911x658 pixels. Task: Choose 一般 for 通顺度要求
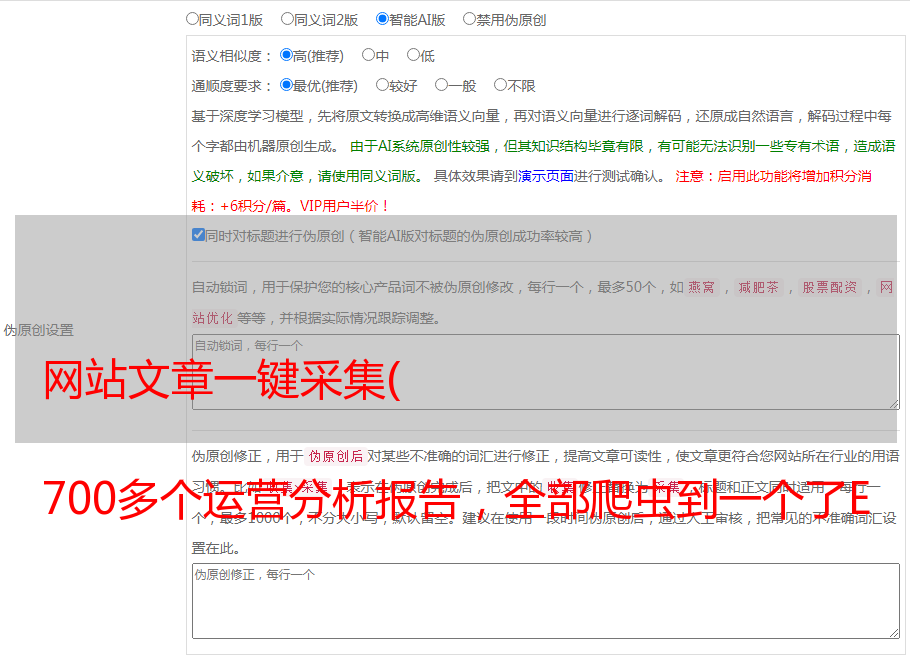[441, 85]
